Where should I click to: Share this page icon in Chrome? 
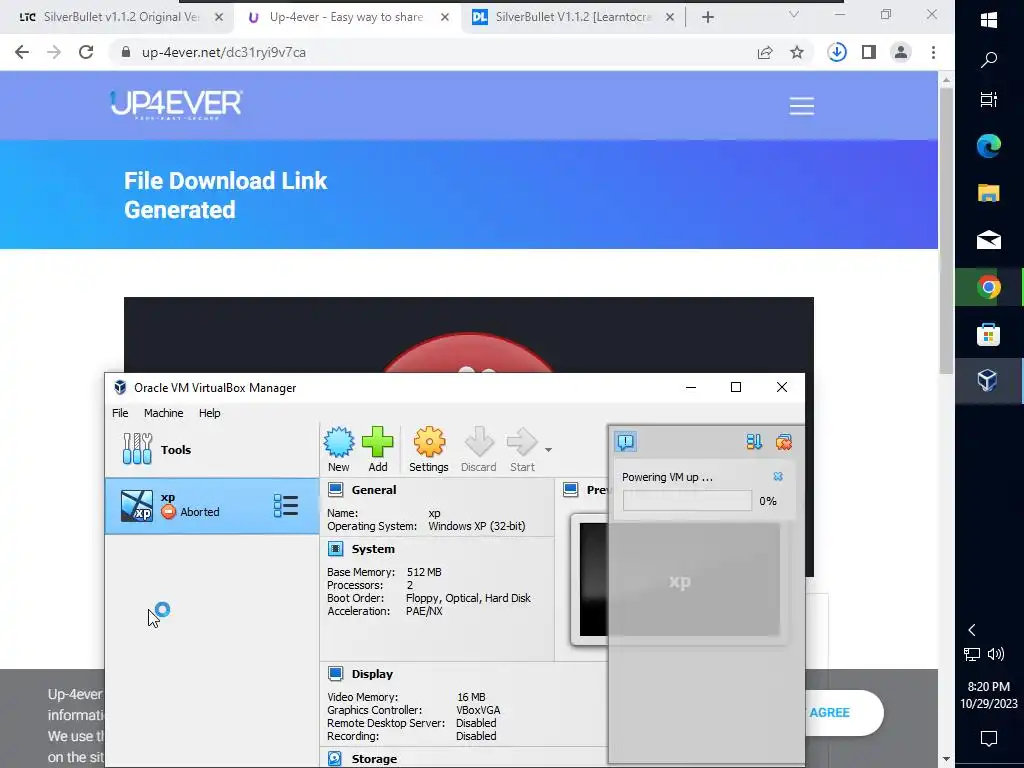765,52
